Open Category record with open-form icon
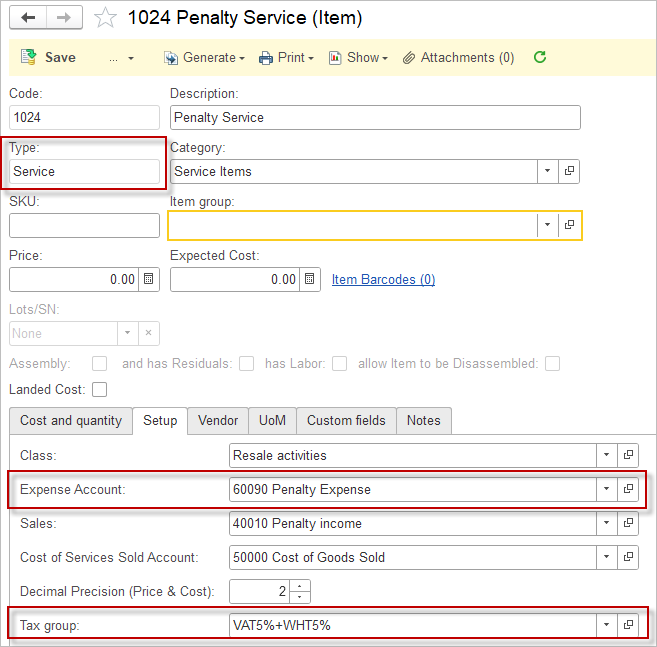Screen dimensions: 657x647 (x=569, y=171)
